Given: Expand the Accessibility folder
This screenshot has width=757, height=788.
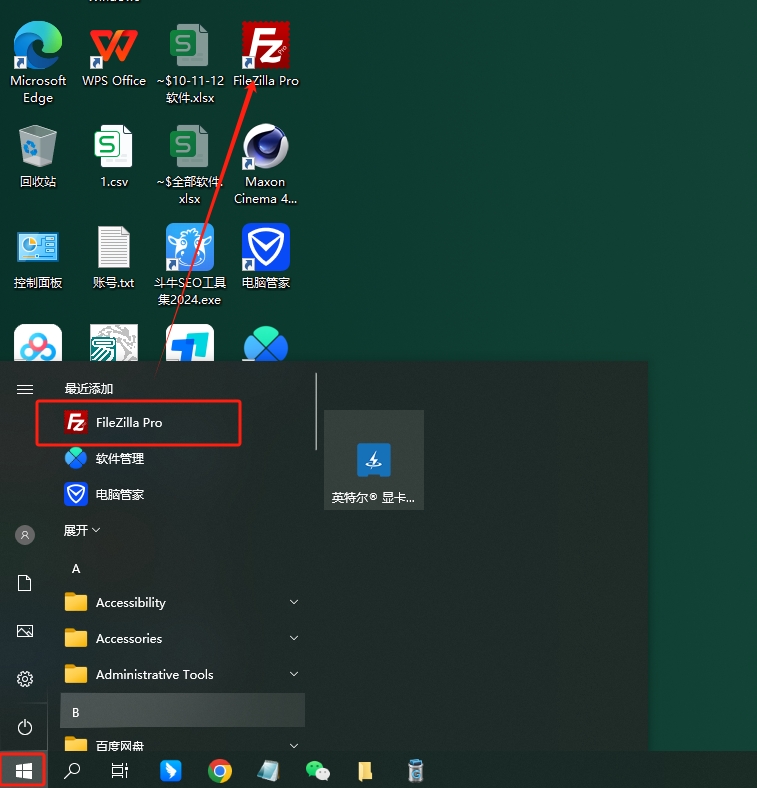Looking at the screenshot, I should tap(182, 602).
